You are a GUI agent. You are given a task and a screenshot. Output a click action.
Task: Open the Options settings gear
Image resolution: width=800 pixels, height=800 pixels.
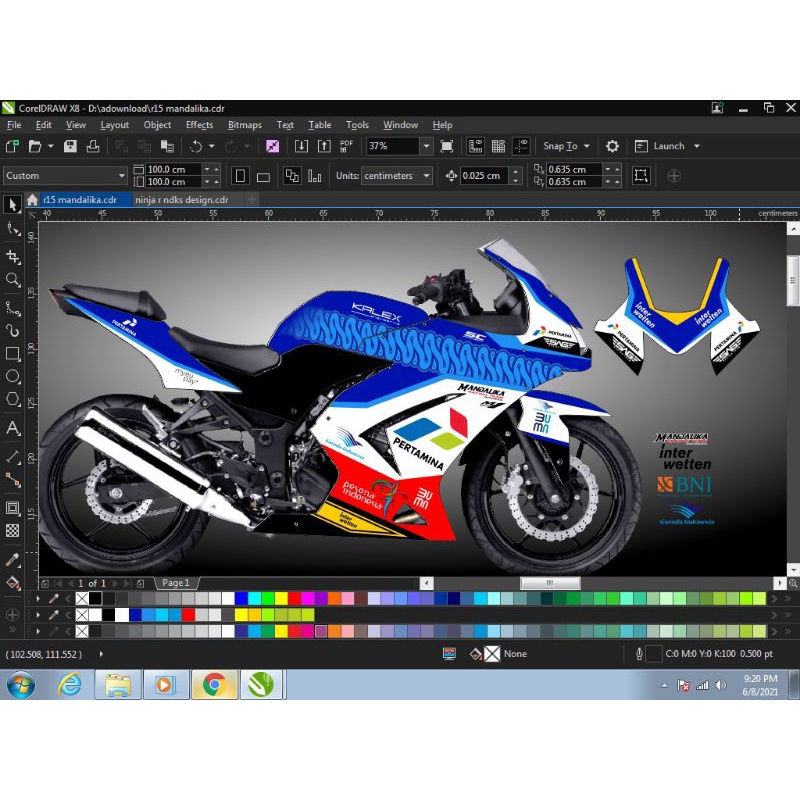pyautogui.click(x=613, y=146)
